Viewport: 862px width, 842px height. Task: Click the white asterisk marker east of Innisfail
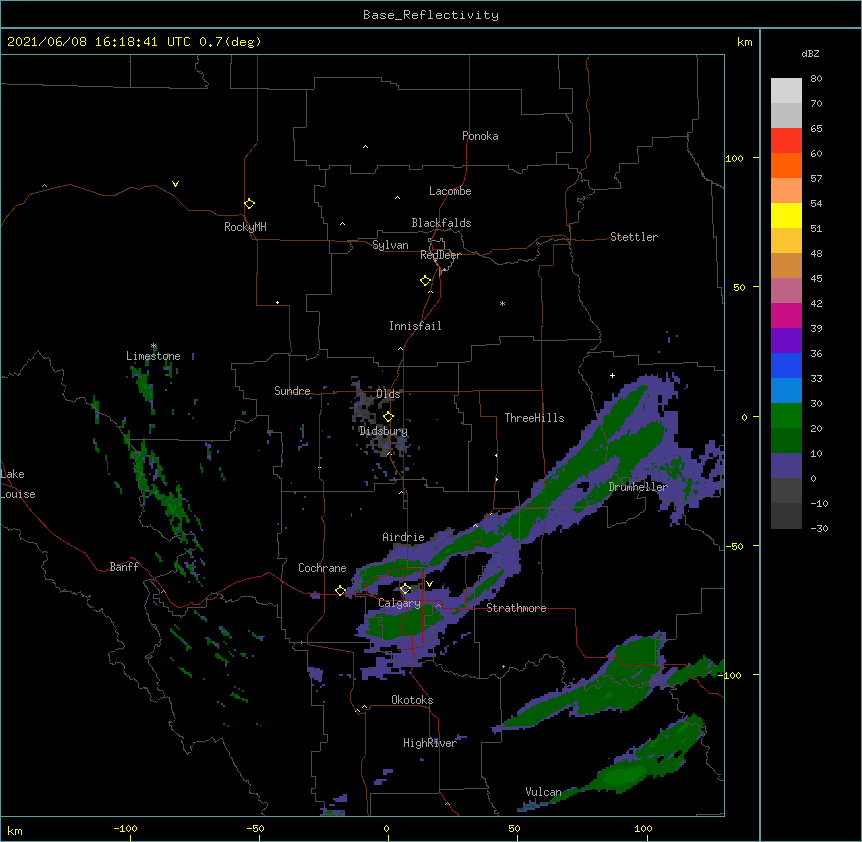click(502, 303)
